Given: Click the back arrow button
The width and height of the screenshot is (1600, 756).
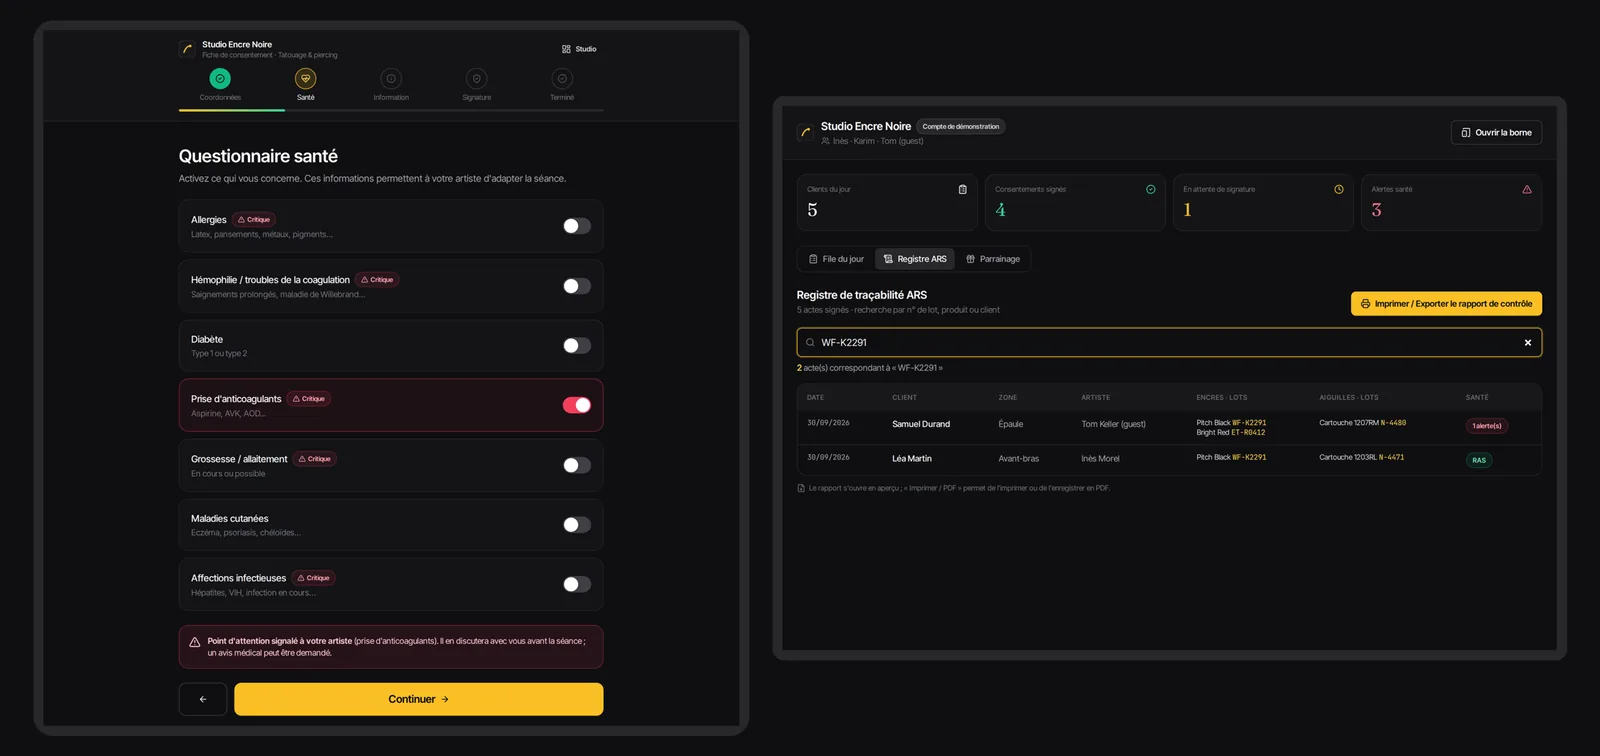Looking at the screenshot, I should coord(203,699).
